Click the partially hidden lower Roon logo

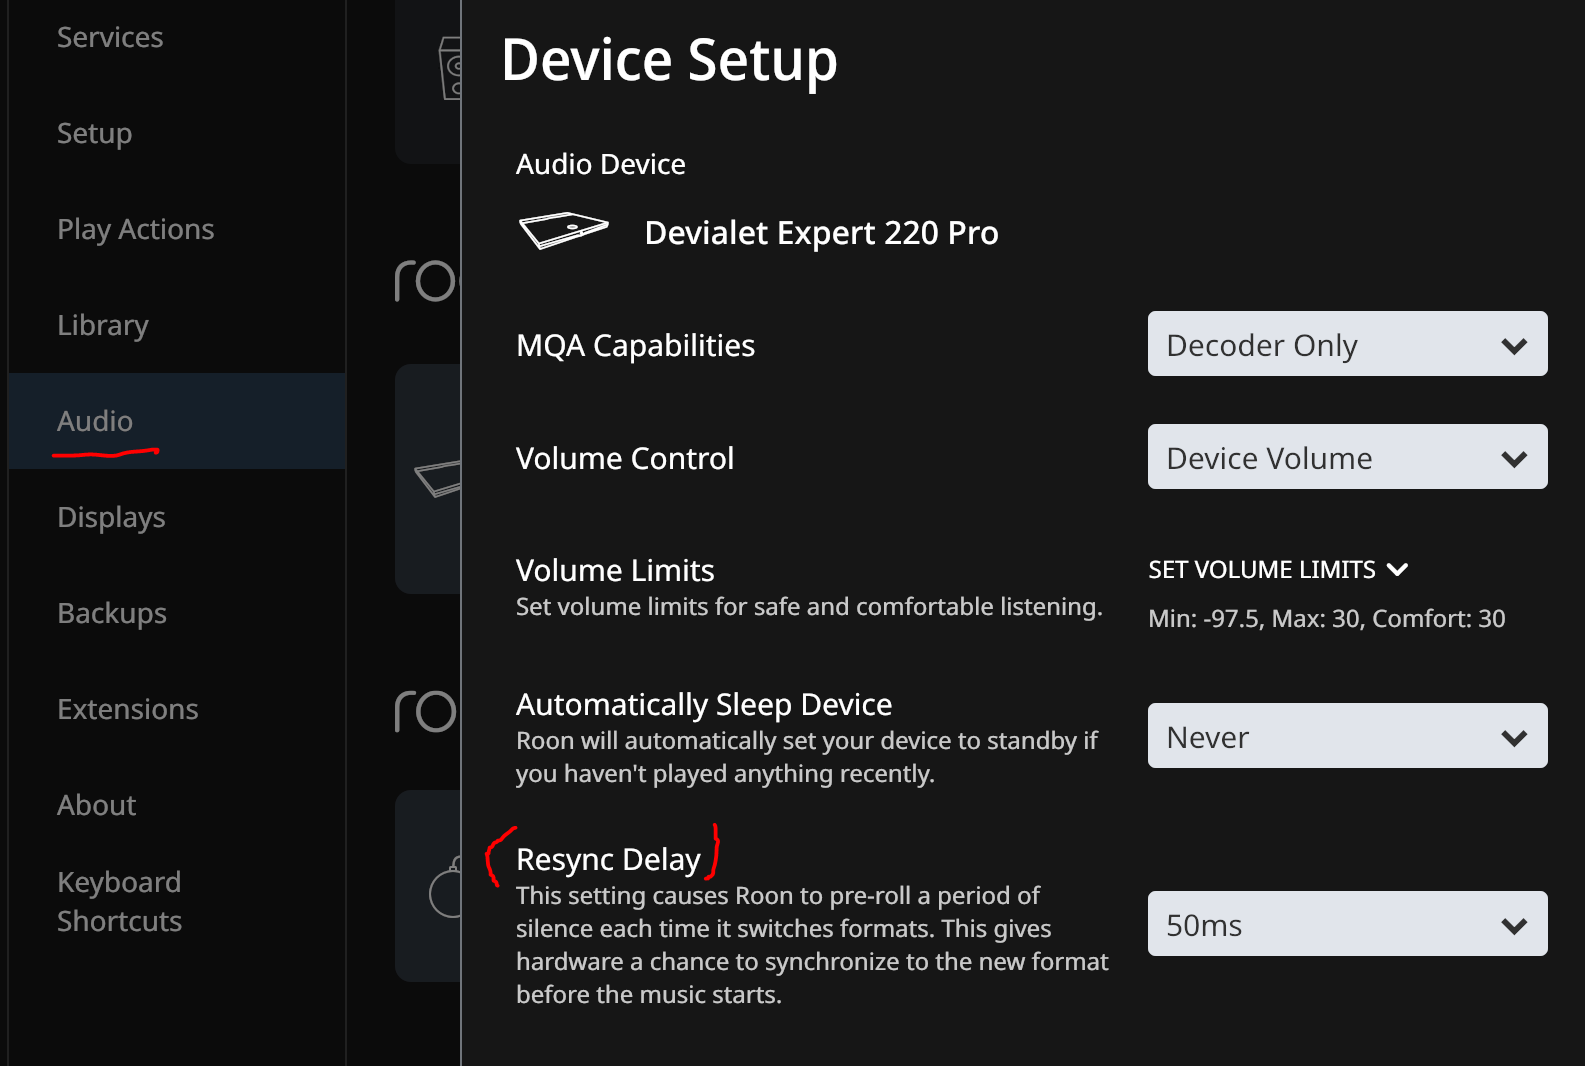pyautogui.click(x=427, y=711)
